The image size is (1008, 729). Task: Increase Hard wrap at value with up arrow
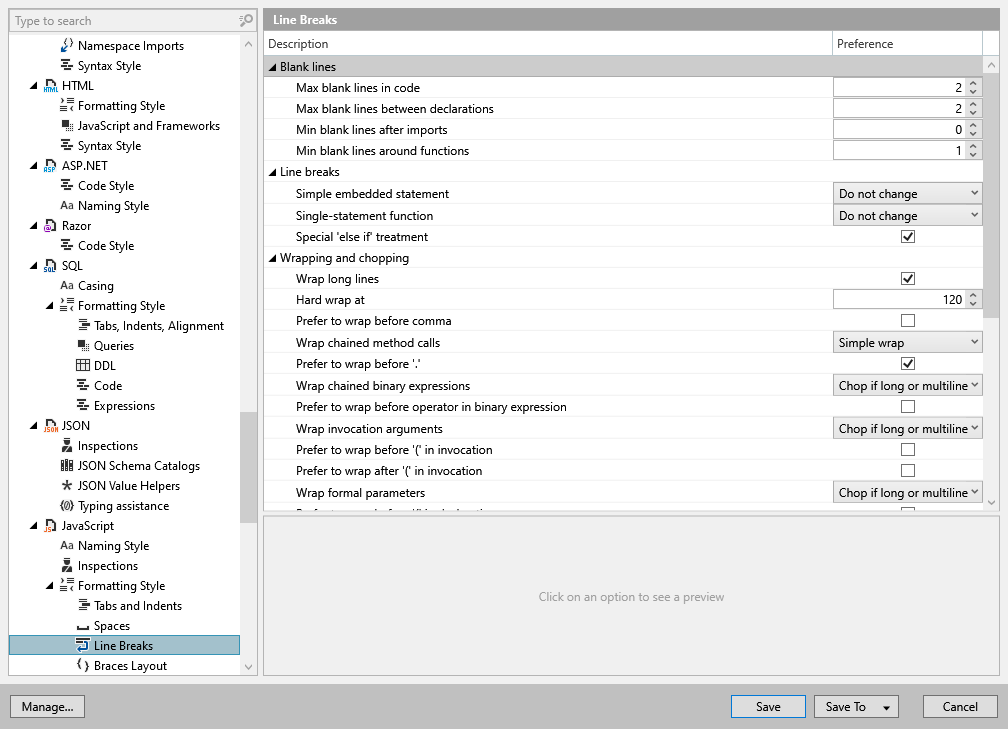click(x=974, y=296)
